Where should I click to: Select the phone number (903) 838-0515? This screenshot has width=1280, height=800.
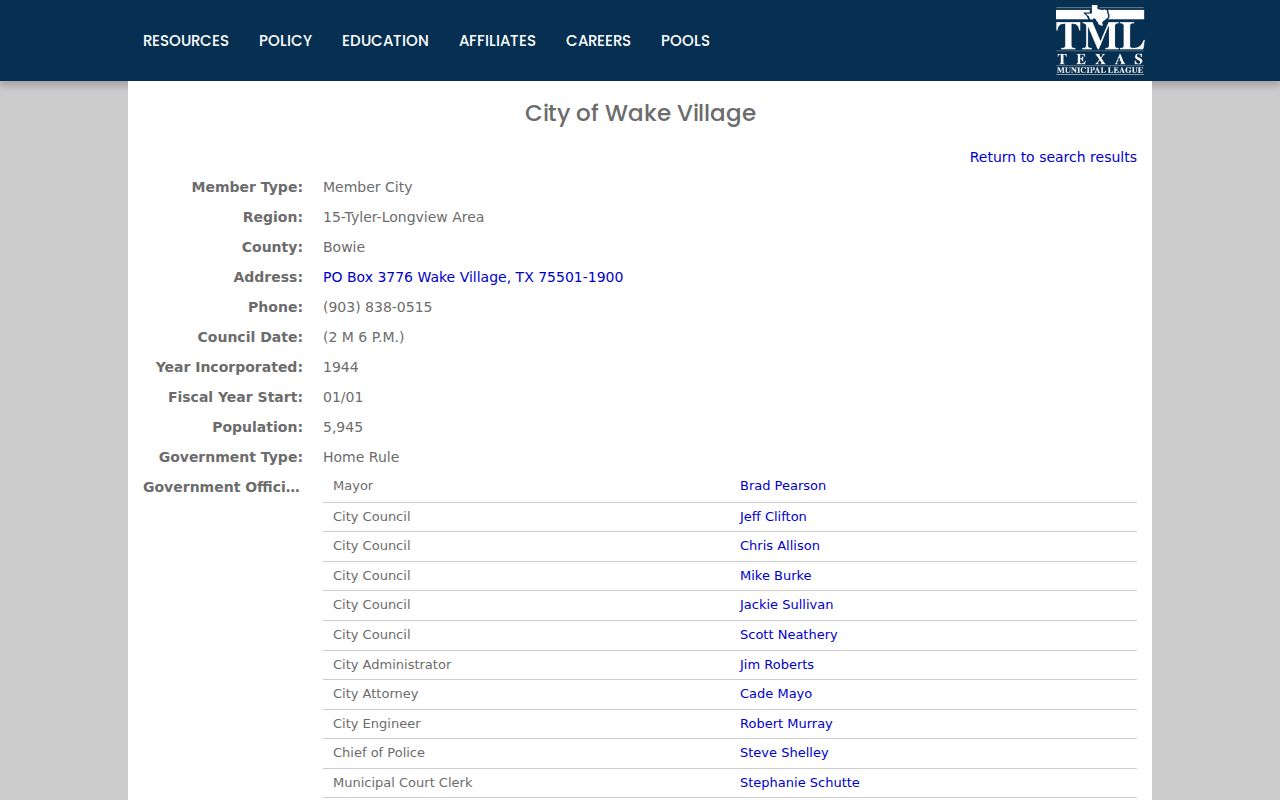[378, 307]
